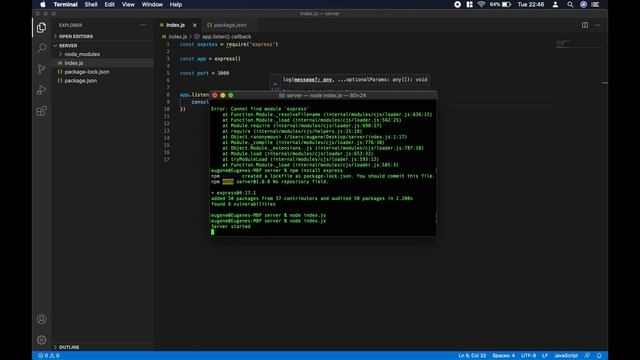Collapse the parameter hint arrow up
Viewport: 640px width, 360px height.
click(x=275, y=84)
